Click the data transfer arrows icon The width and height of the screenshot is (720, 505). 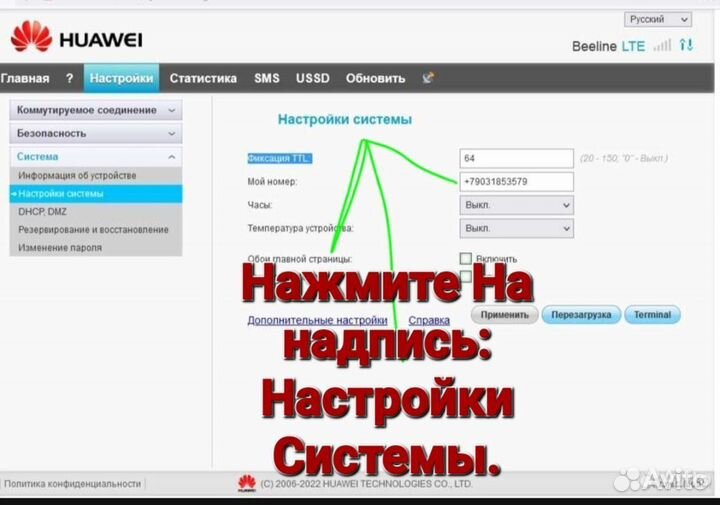point(686,45)
